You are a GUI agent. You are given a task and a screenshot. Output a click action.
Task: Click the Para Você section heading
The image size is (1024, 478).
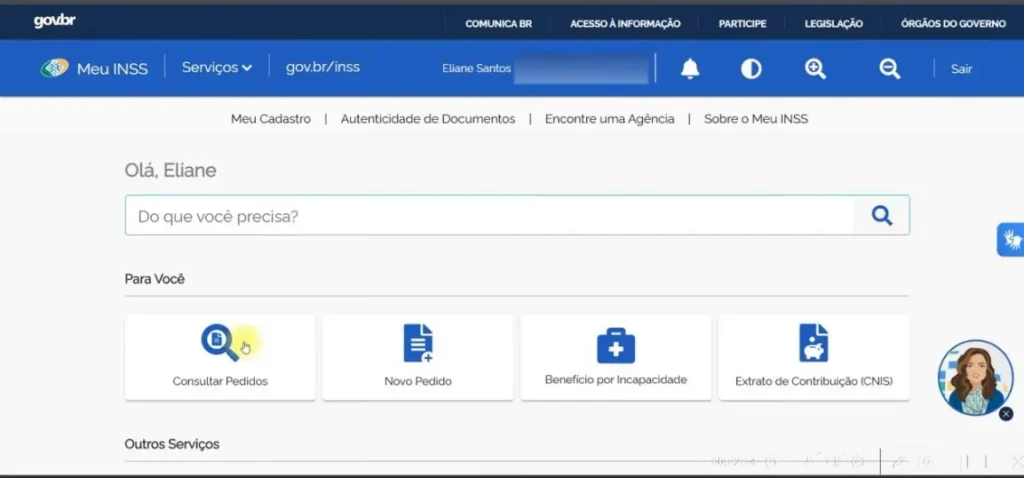[x=155, y=279]
